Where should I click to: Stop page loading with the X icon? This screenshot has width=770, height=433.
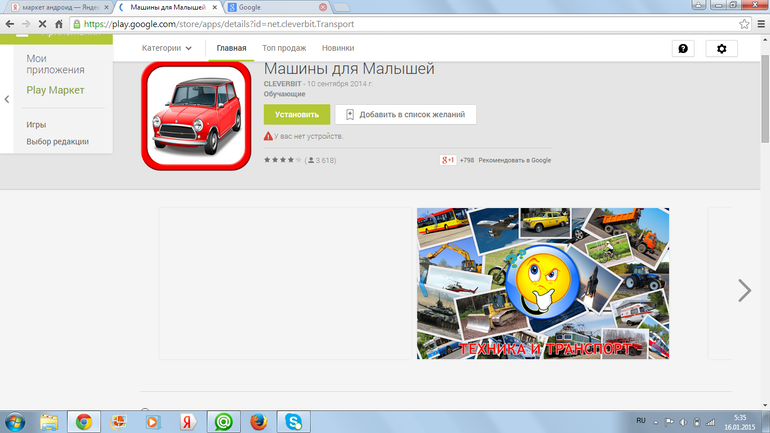pos(42,23)
